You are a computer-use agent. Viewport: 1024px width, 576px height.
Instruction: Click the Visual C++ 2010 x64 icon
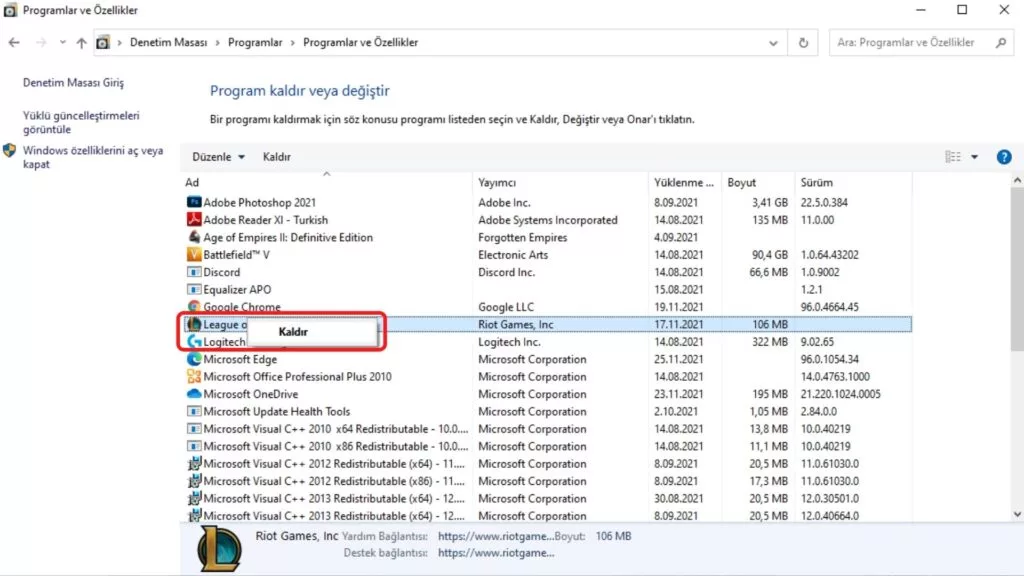(193, 429)
